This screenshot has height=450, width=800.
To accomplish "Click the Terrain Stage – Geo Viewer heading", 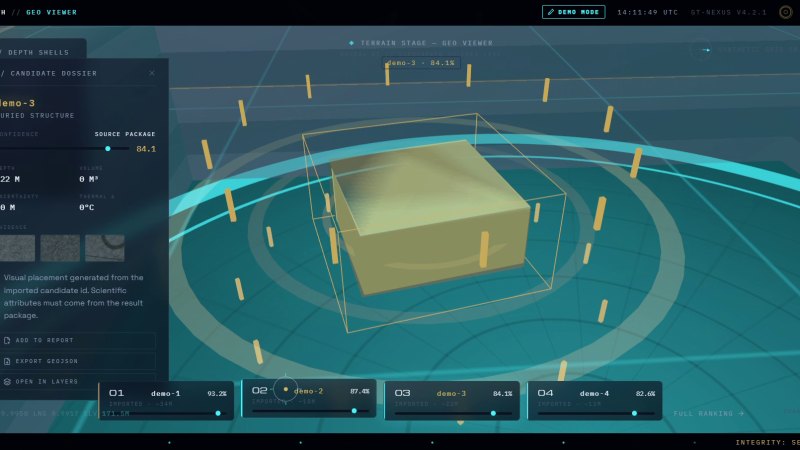I will [427, 43].
